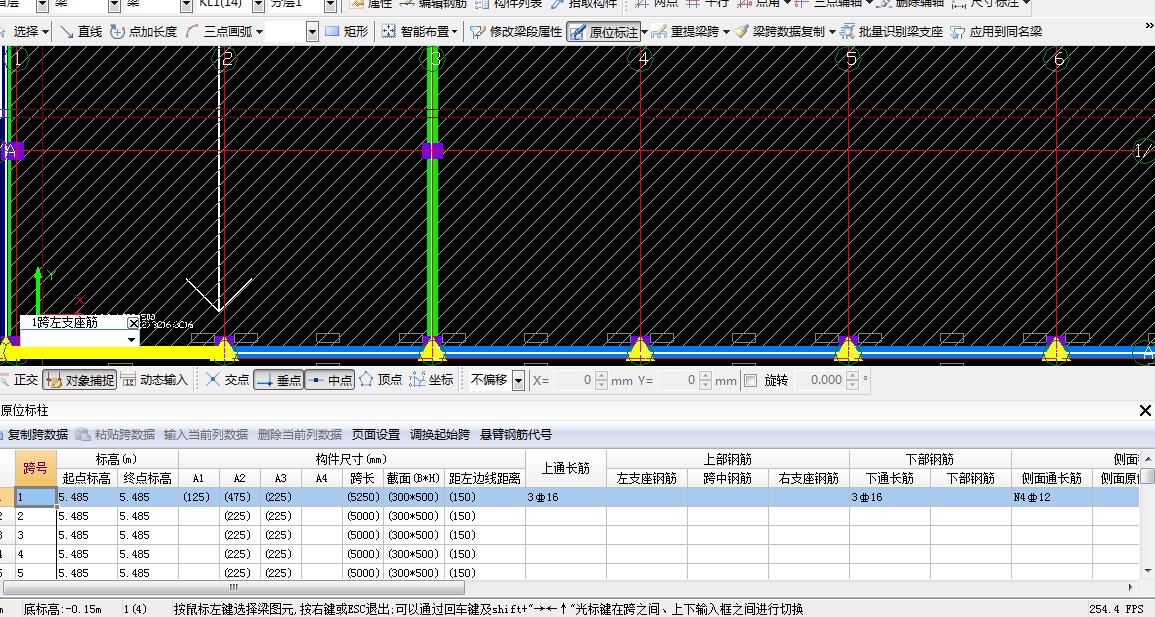Viewport: 1155px width, 617px height.
Task: Select the 直线 line drawing tool
Action: [x=82, y=32]
